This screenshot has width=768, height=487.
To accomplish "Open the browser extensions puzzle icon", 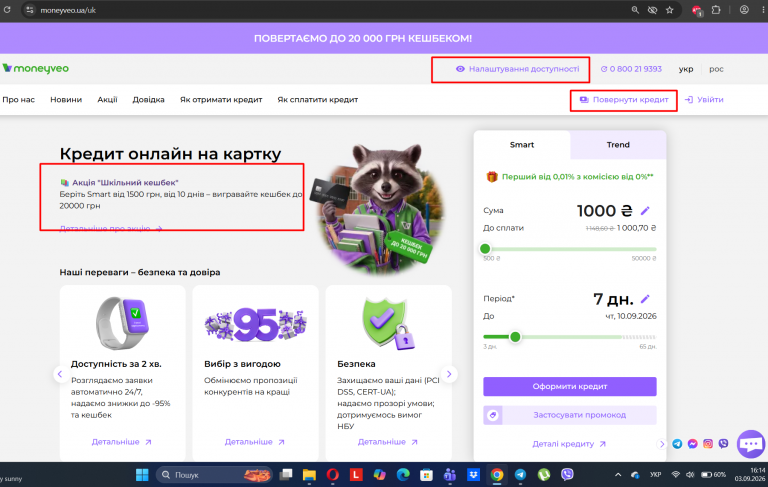I will click(x=716, y=10).
